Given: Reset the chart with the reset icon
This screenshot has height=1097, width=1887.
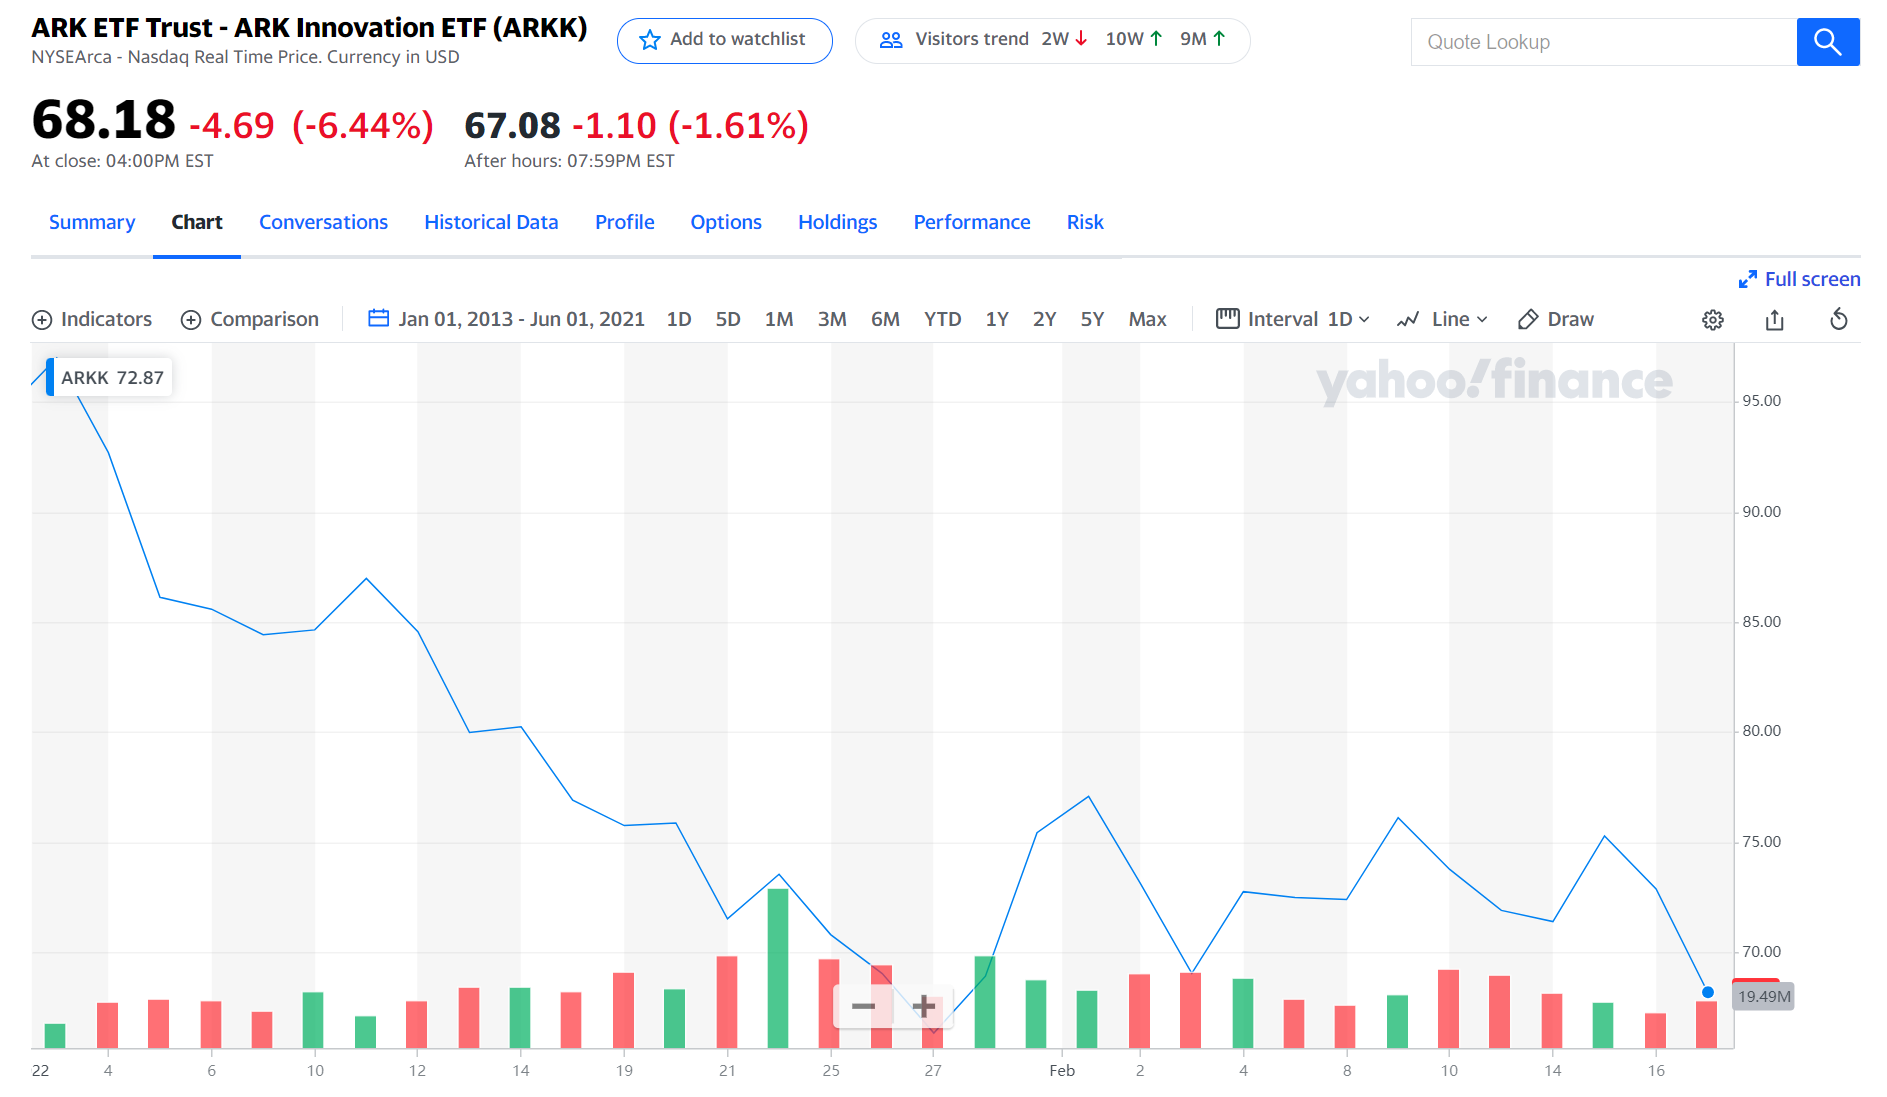Looking at the screenshot, I should coord(1838,320).
